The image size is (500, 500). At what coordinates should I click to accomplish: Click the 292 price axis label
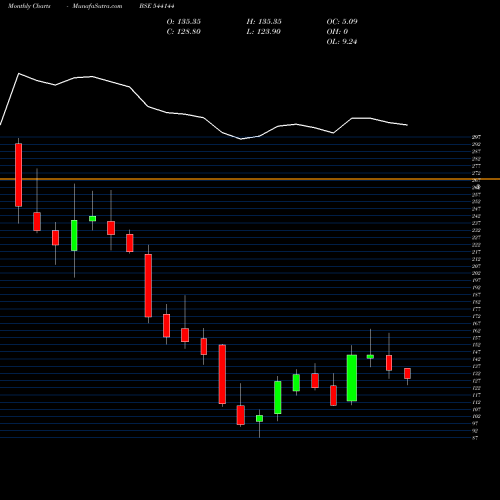pos(476,144)
